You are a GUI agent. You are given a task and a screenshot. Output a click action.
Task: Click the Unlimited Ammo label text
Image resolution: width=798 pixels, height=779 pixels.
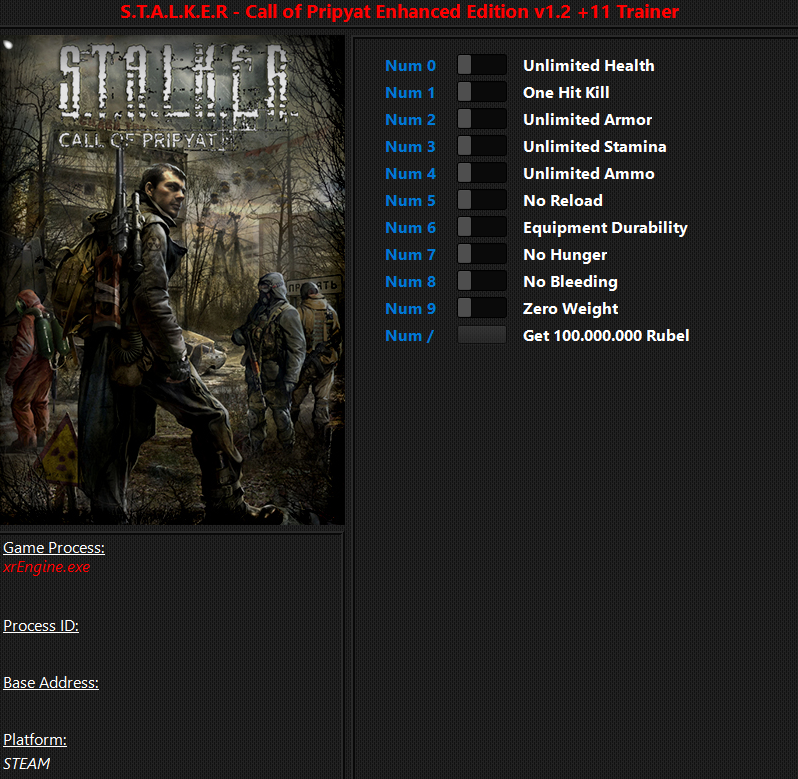pos(588,174)
